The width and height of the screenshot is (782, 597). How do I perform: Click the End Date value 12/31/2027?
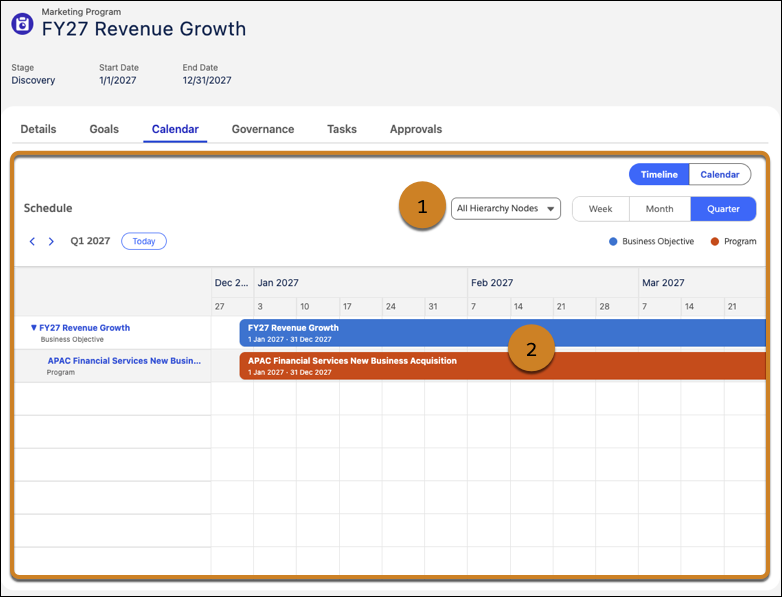tap(207, 80)
